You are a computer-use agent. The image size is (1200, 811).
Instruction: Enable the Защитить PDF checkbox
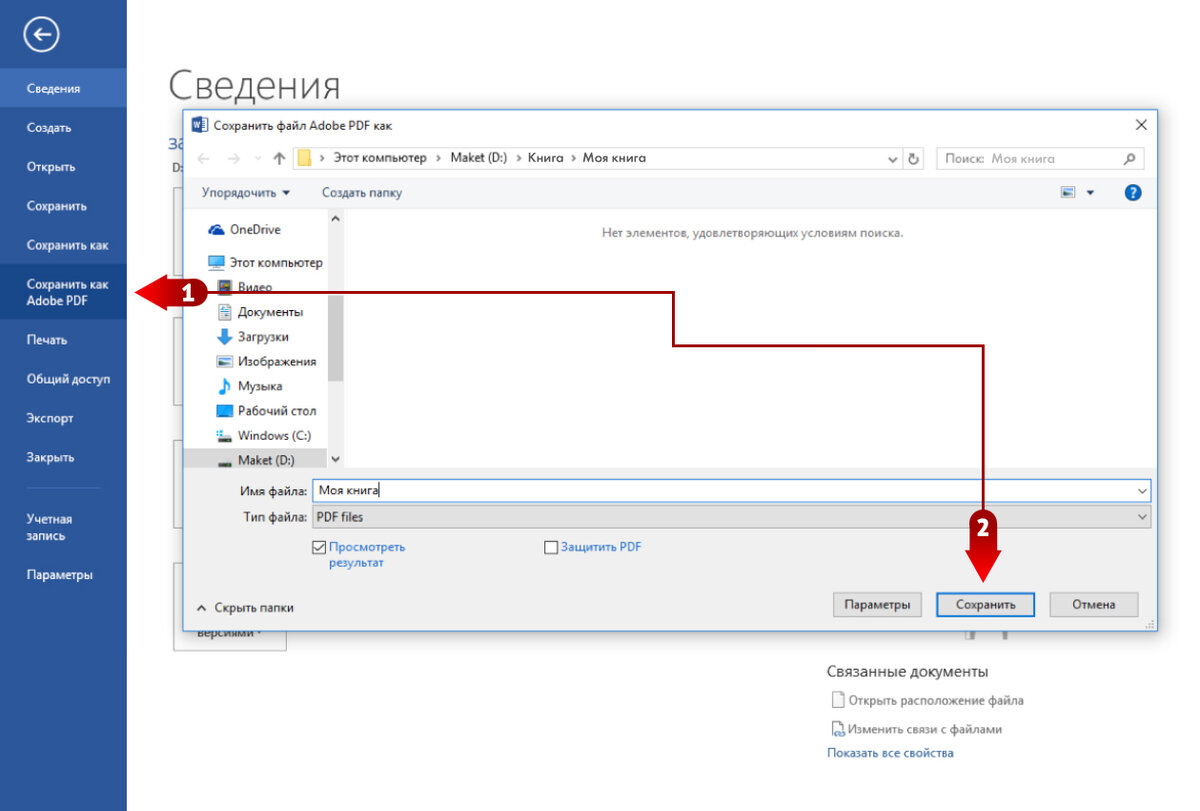(x=550, y=547)
